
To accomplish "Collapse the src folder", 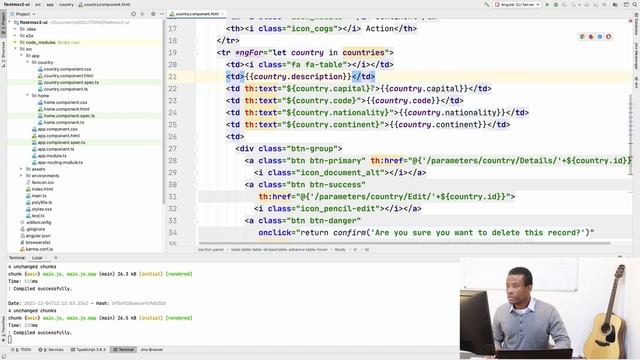I will click(x=16, y=49).
